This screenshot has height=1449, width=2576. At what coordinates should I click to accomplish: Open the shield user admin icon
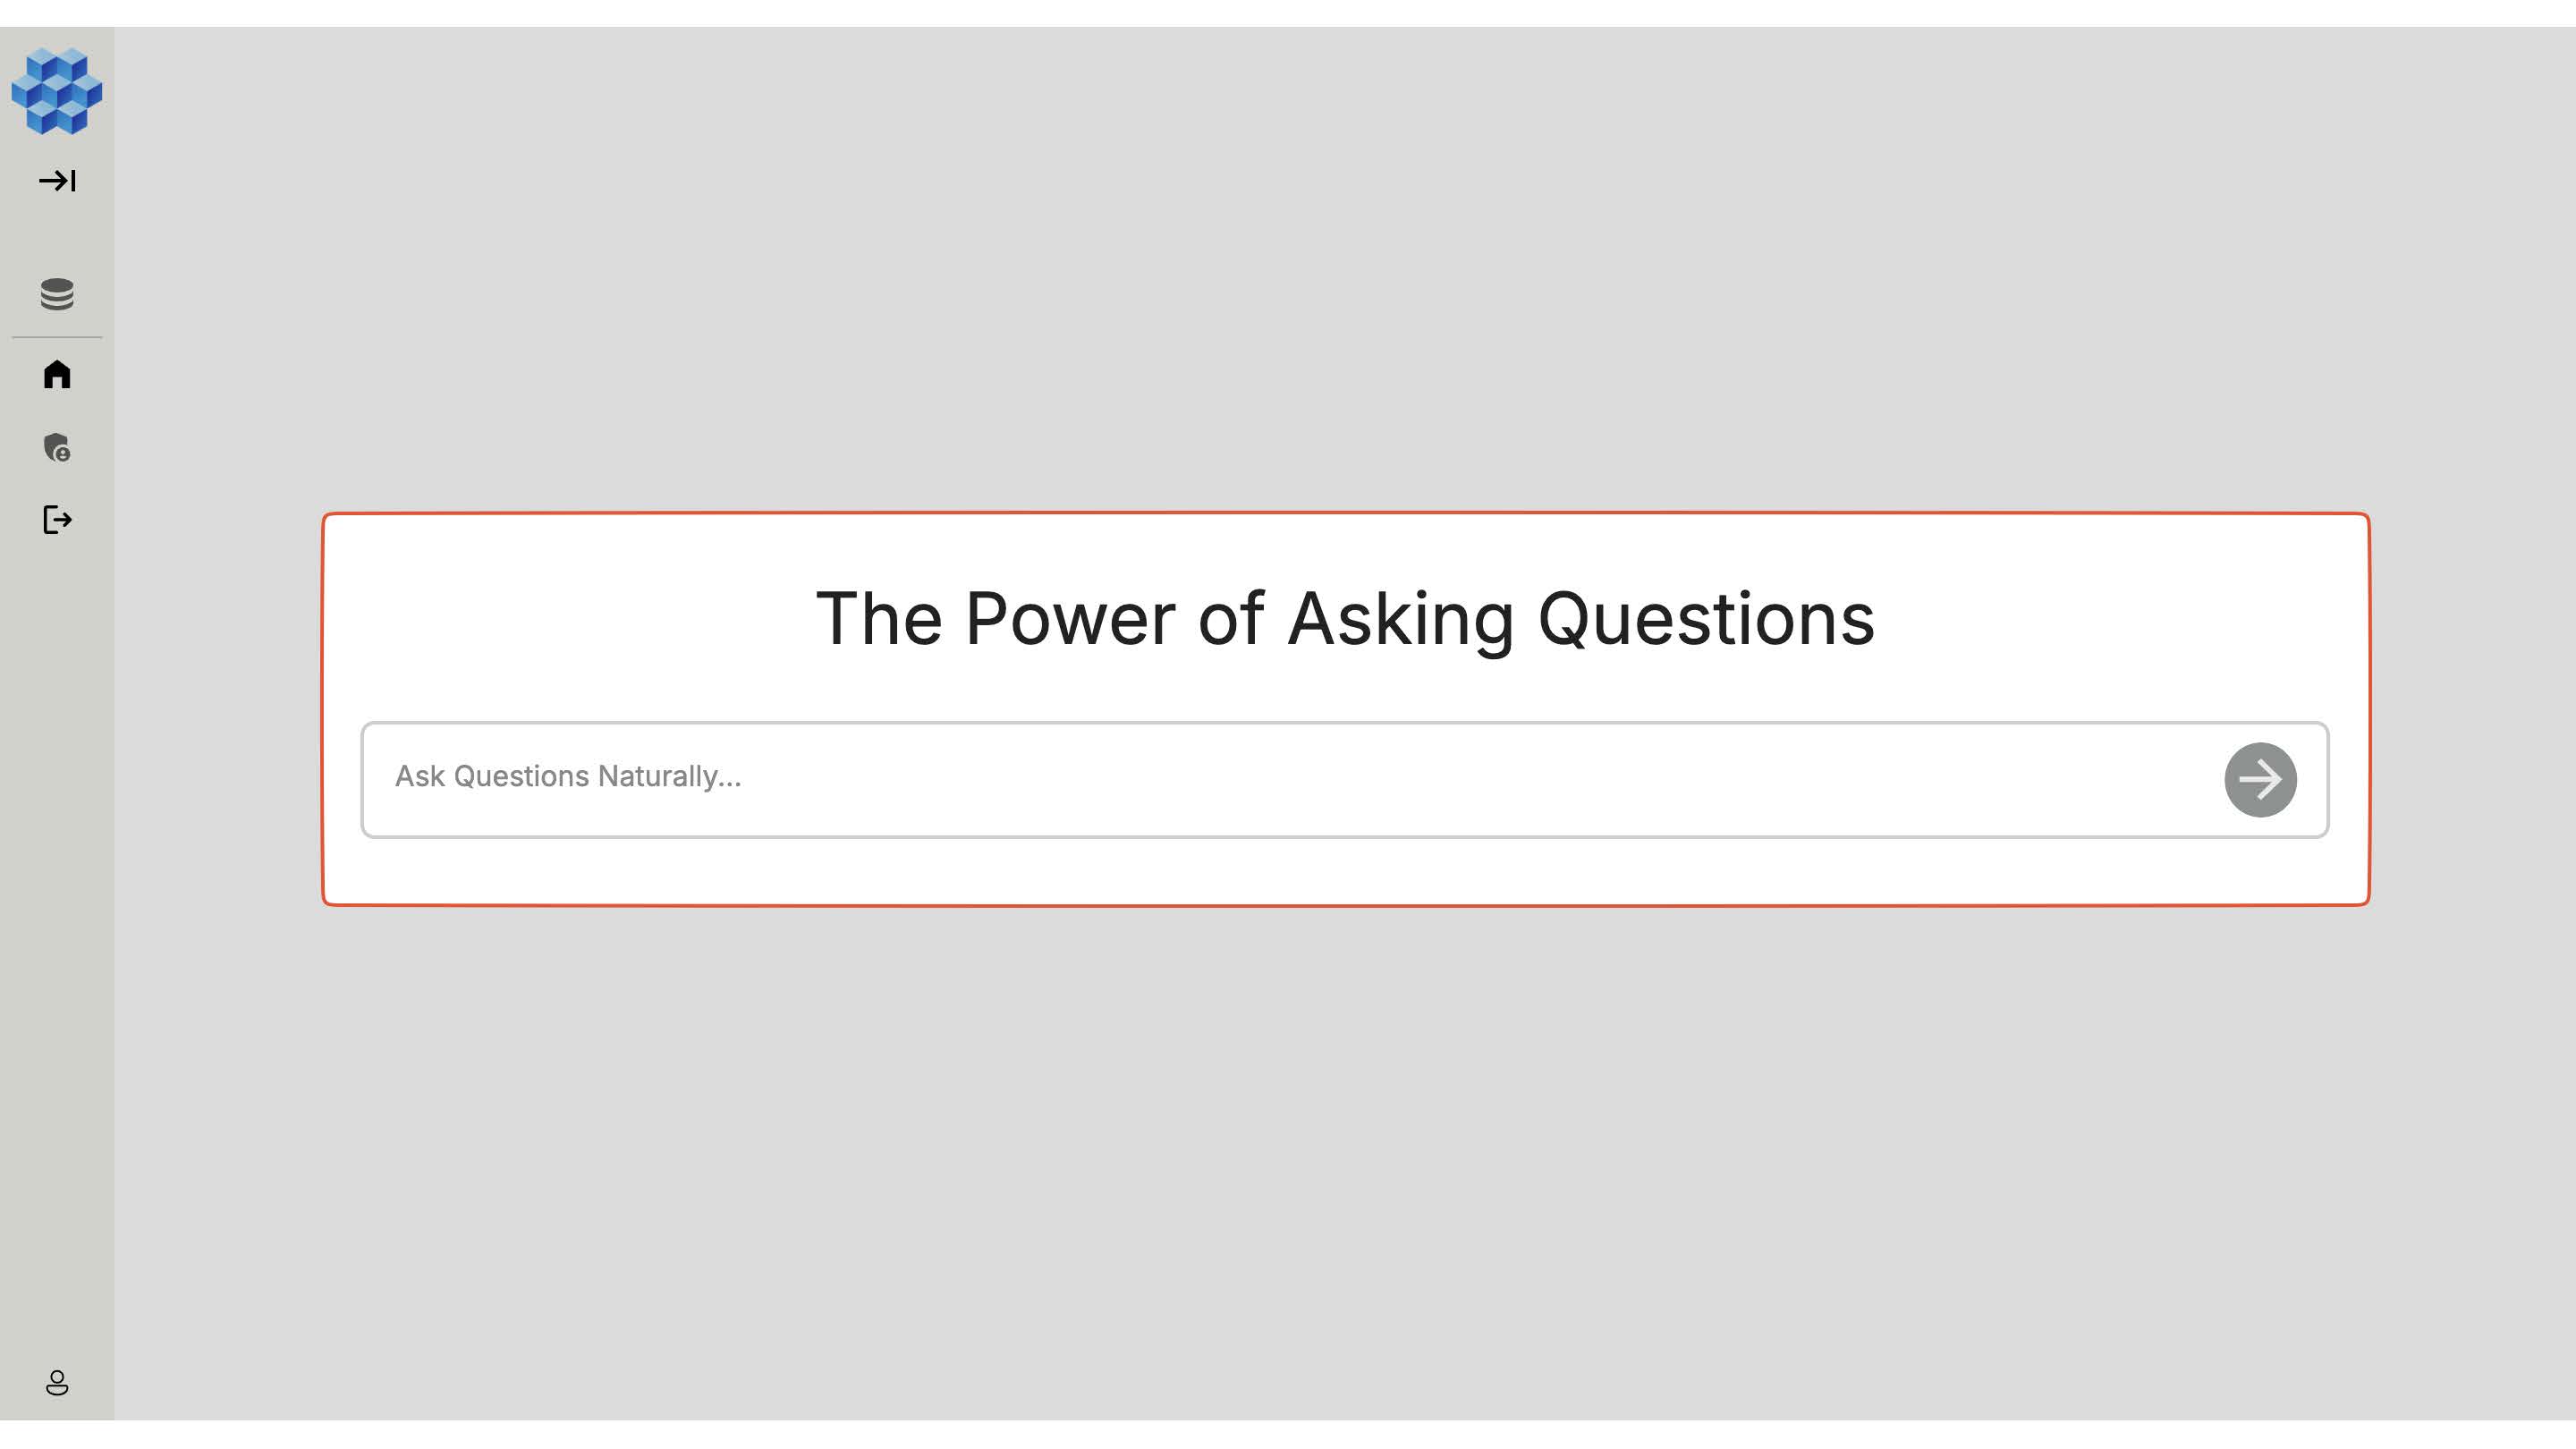point(57,447)
